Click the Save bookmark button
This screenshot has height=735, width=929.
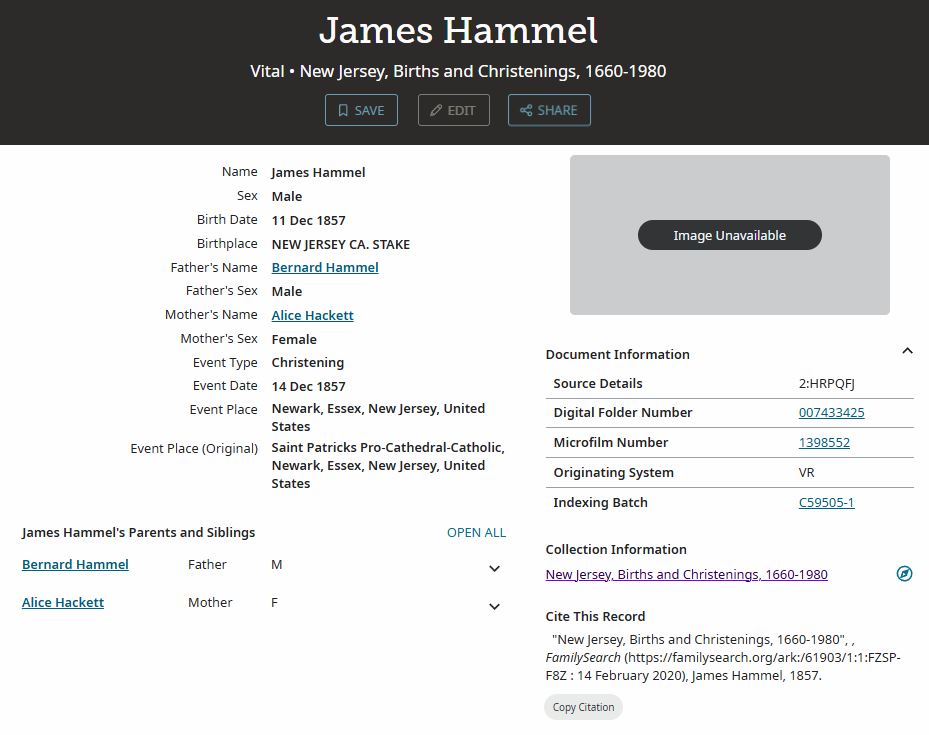(x=361, y=110)
